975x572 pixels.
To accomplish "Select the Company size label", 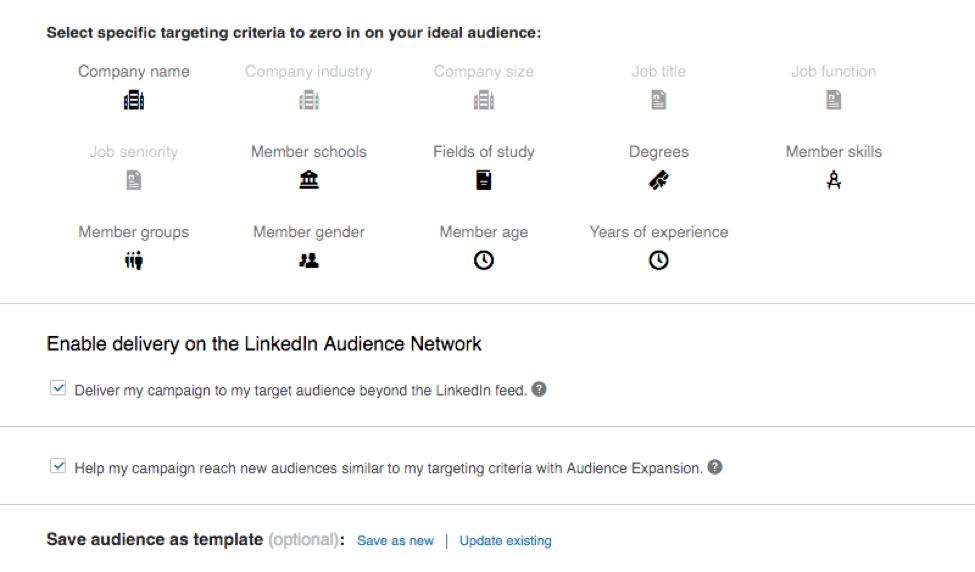I will click(484, 72).
